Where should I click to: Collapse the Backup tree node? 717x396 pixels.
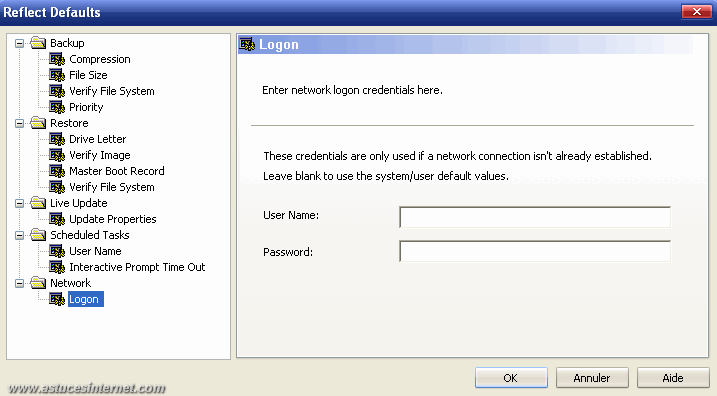click(x=20, y=43)
